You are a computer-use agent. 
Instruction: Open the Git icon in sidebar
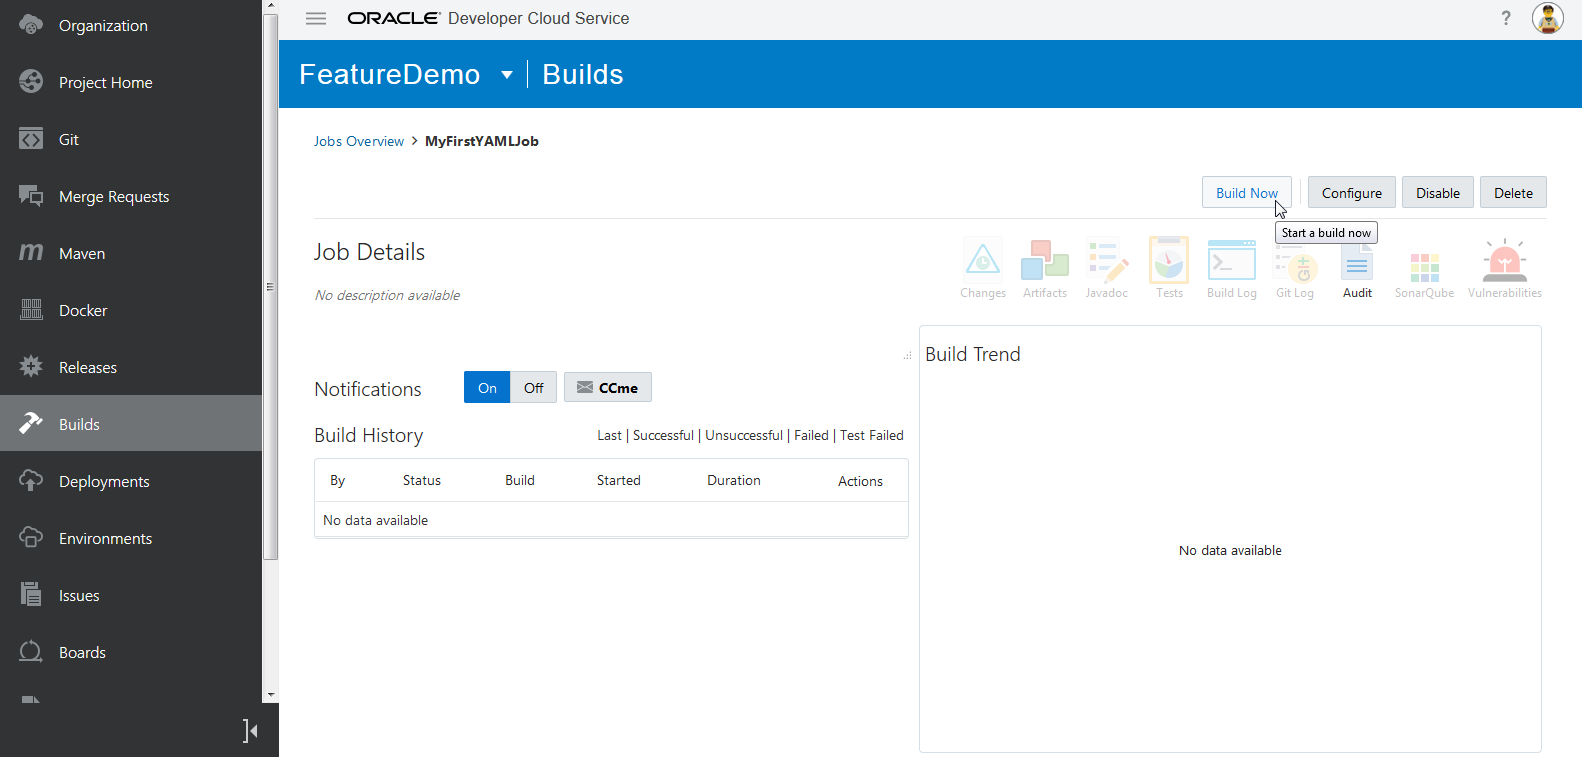31,139
